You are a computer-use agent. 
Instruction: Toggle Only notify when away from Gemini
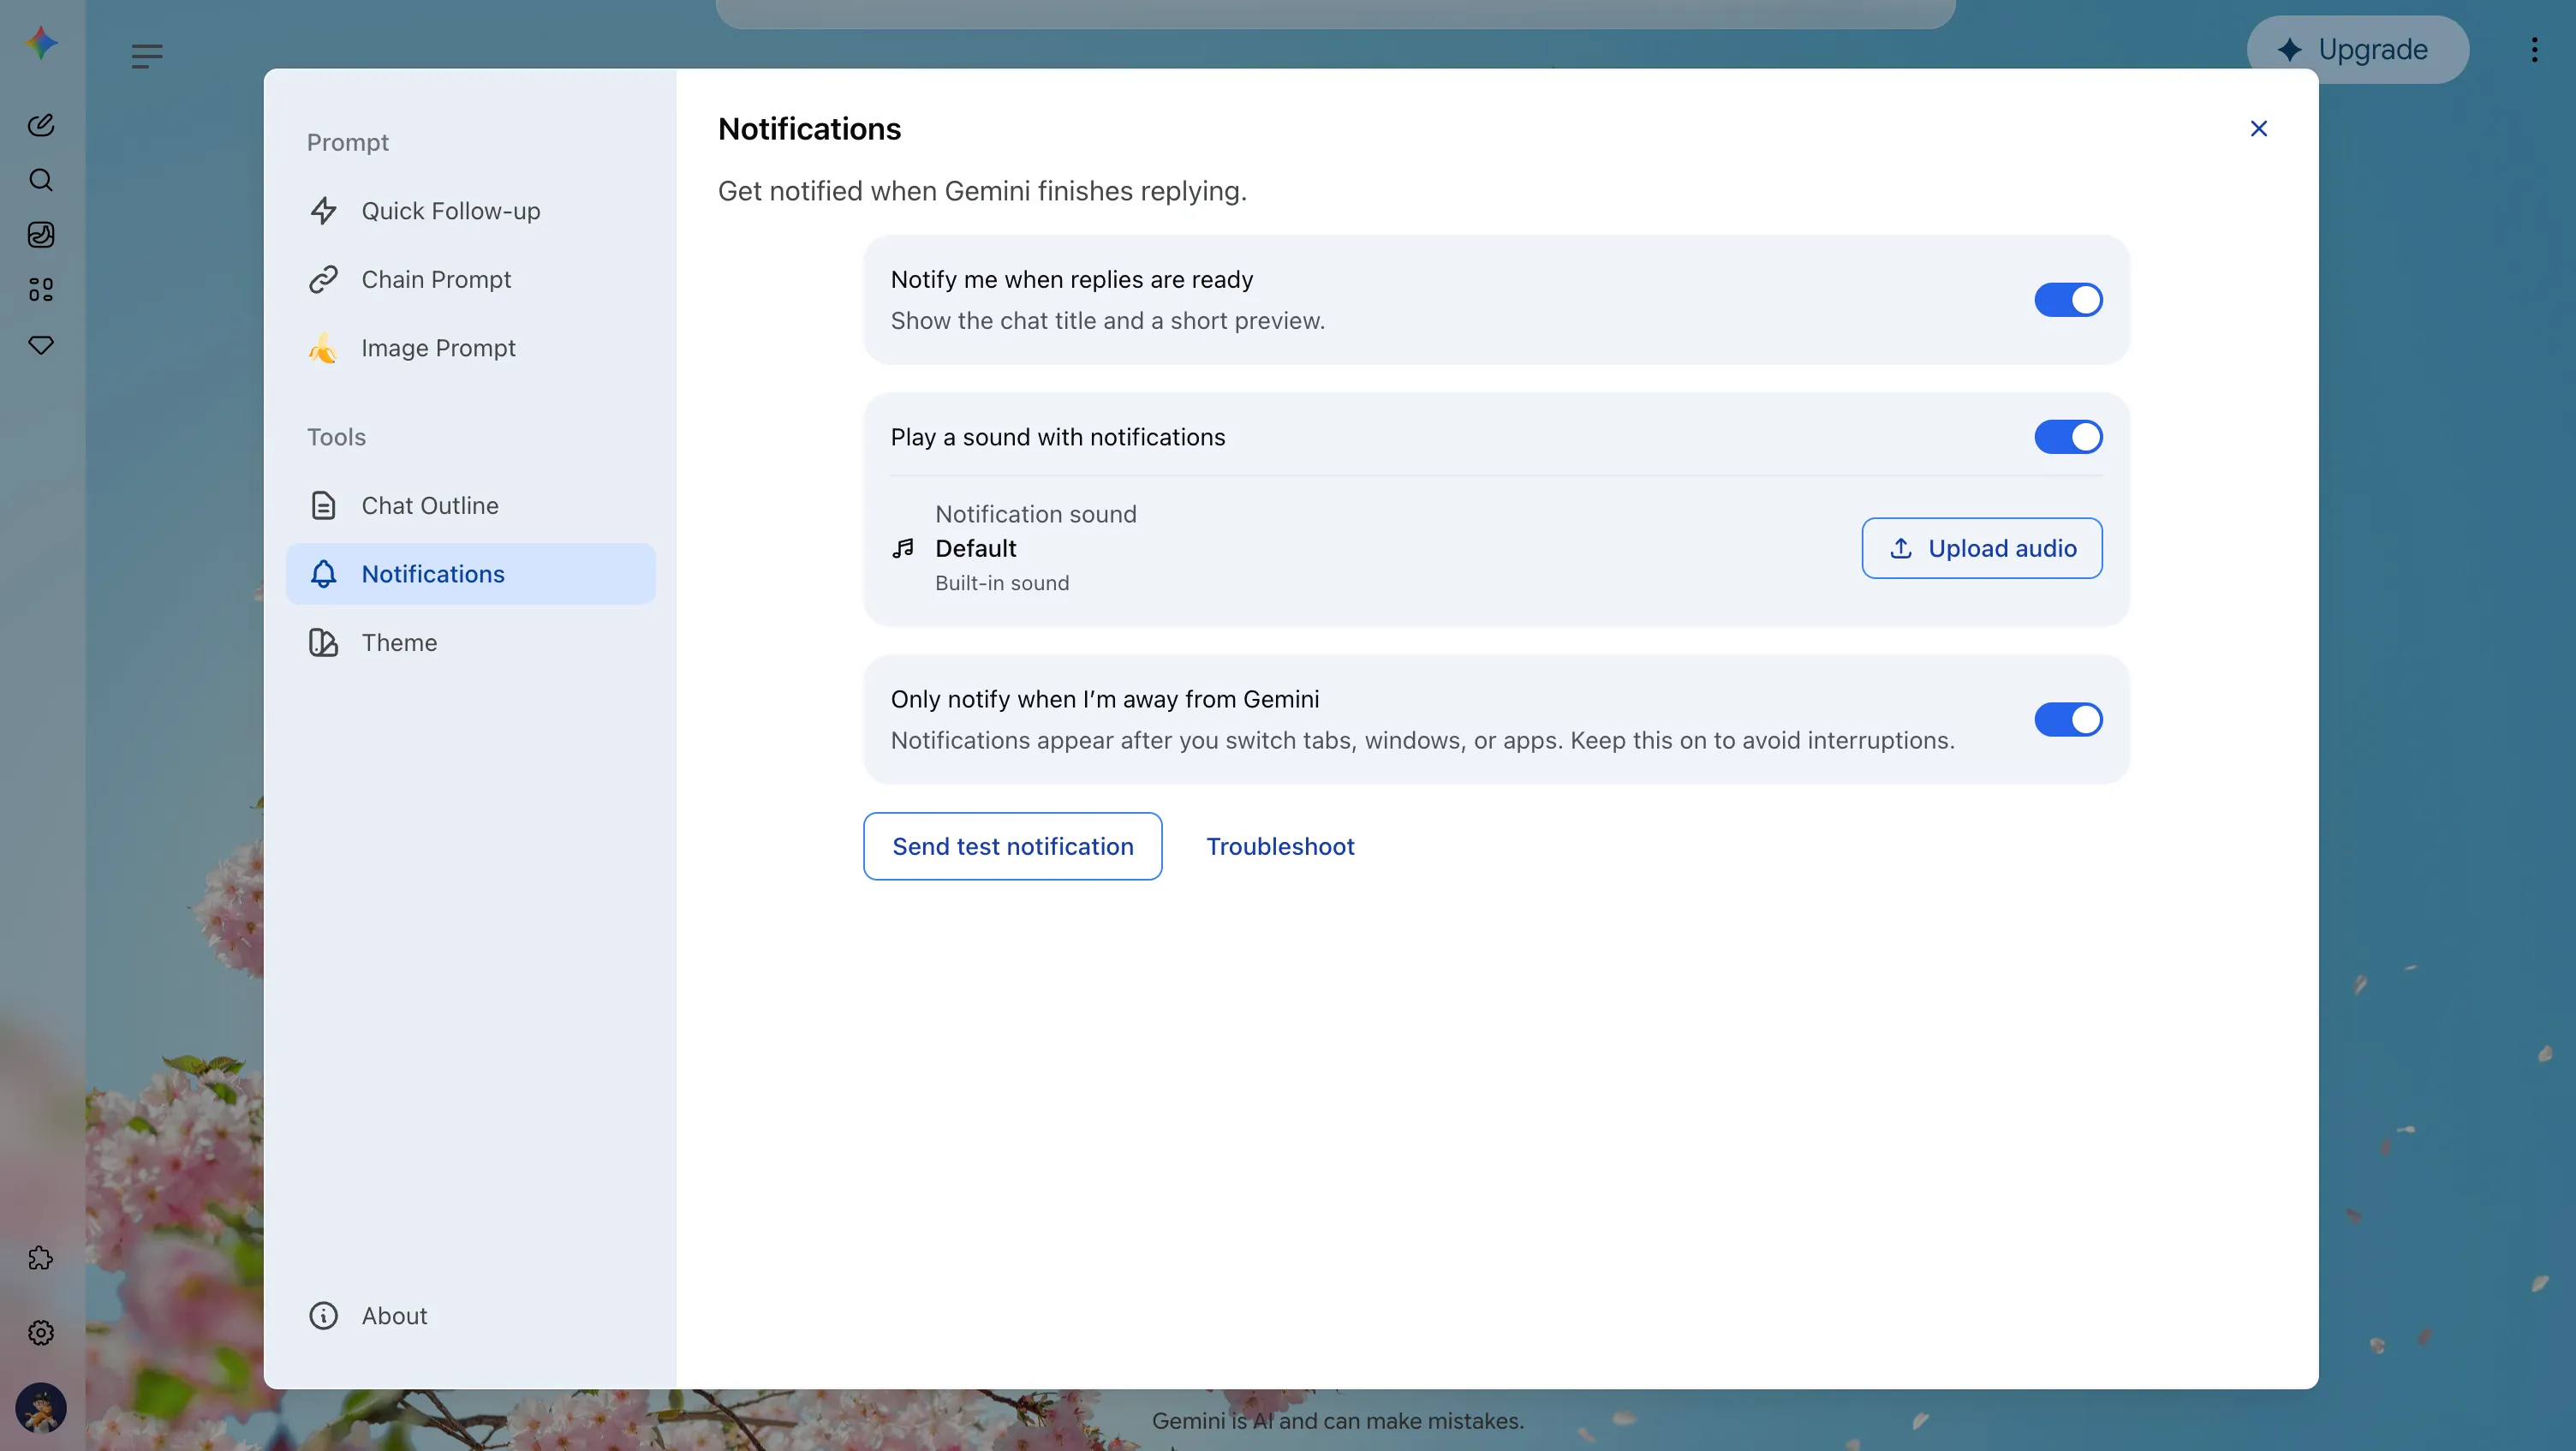pyautogui.click(x=2068, y=720)
